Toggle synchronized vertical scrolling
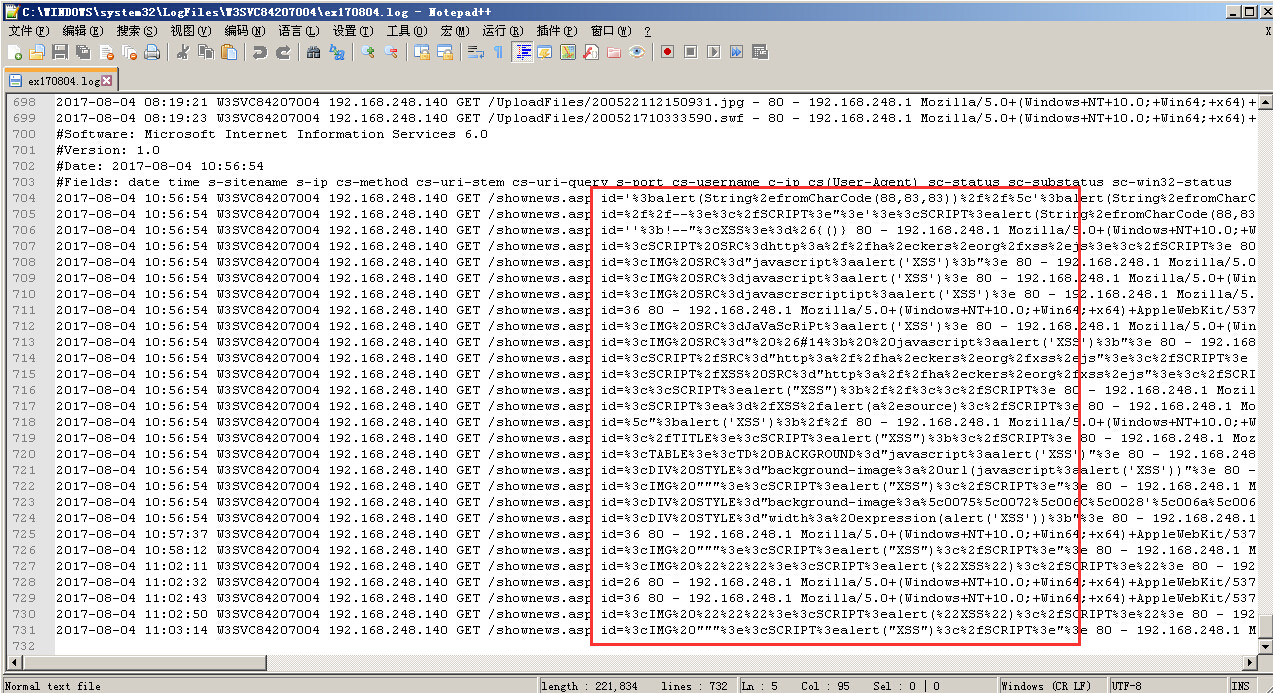The image size is (1273, 693). tap(422, 52)
